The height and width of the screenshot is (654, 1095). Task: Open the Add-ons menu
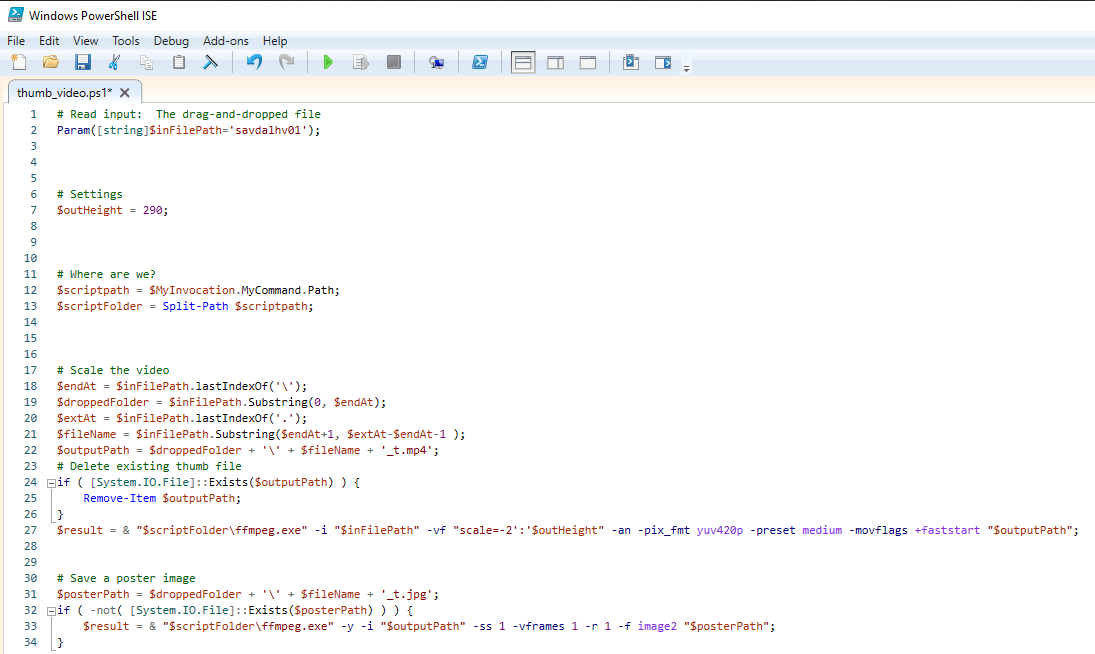tap(224, 41)
